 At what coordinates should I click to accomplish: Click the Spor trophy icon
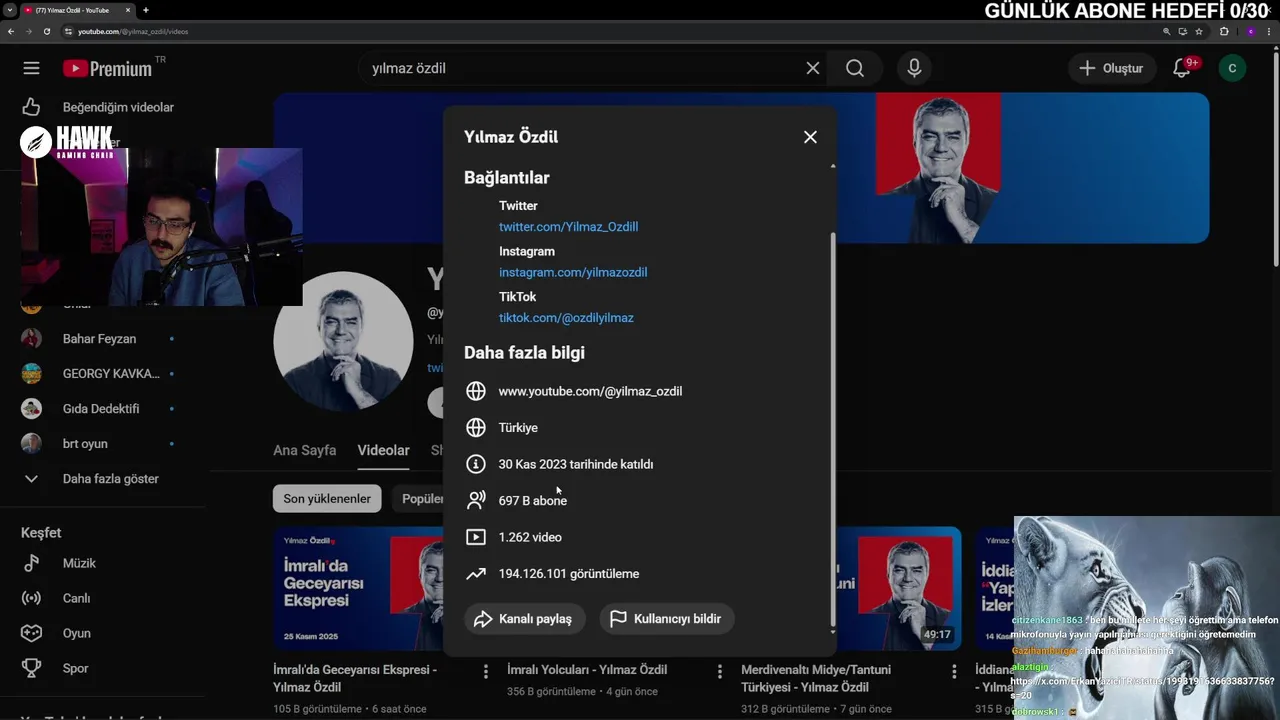click(31, 668)
